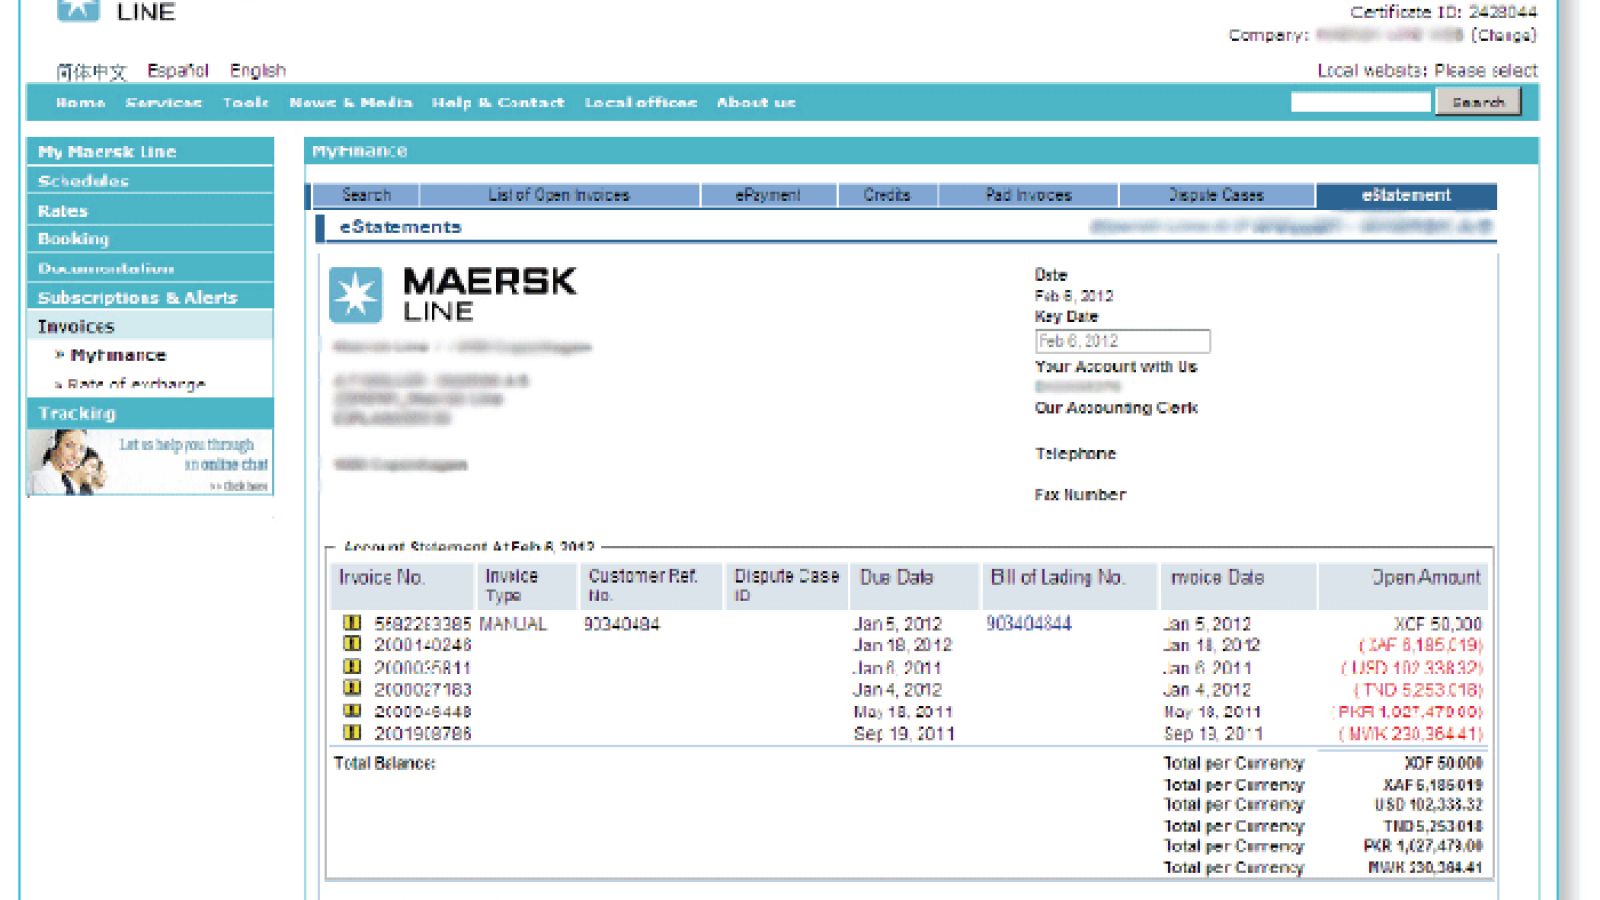This screenshot has height=900, width=1600.
Task: Open details icon for invoice 2001908786
Action: tap(351, 733)
